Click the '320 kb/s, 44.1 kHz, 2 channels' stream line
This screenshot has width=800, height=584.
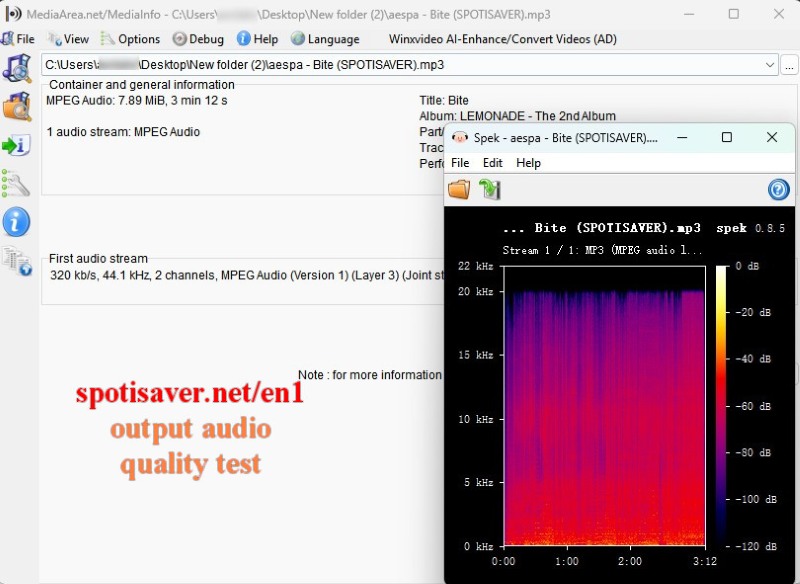click(247, 275)
